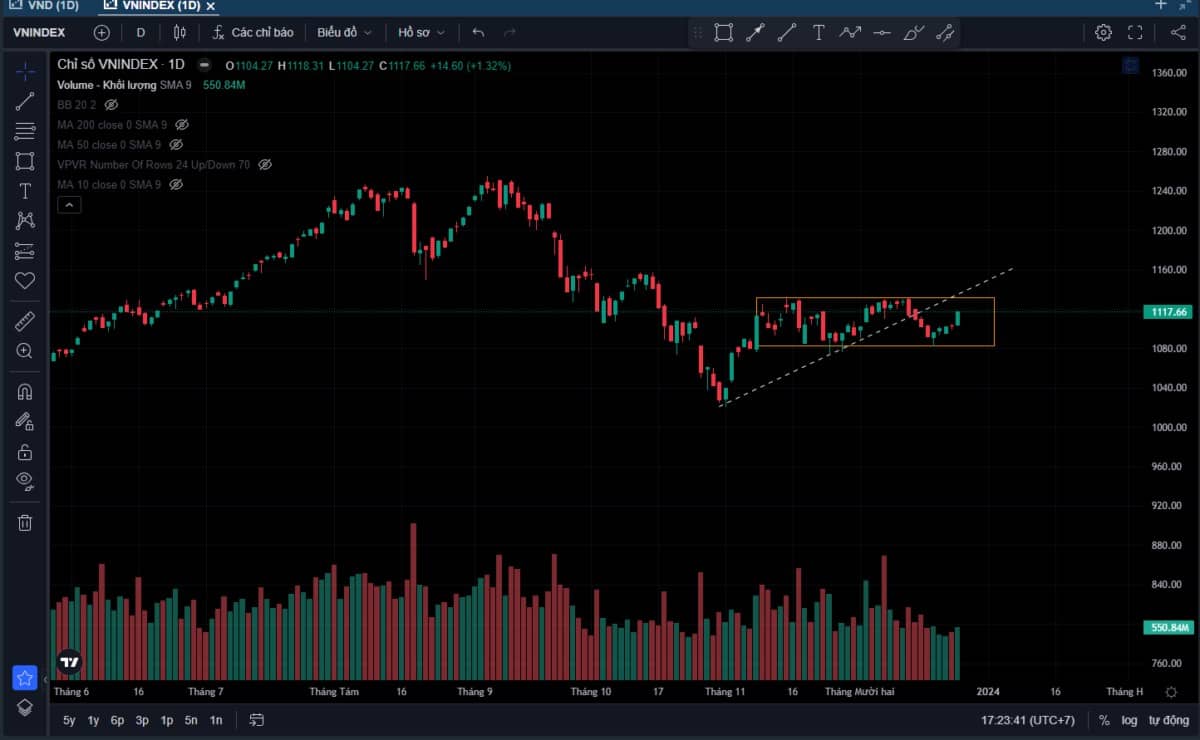Show the MA 50 indicator
Viewport: 1200px width, 740px height.
pyautogui.click(x=176, y=144)
